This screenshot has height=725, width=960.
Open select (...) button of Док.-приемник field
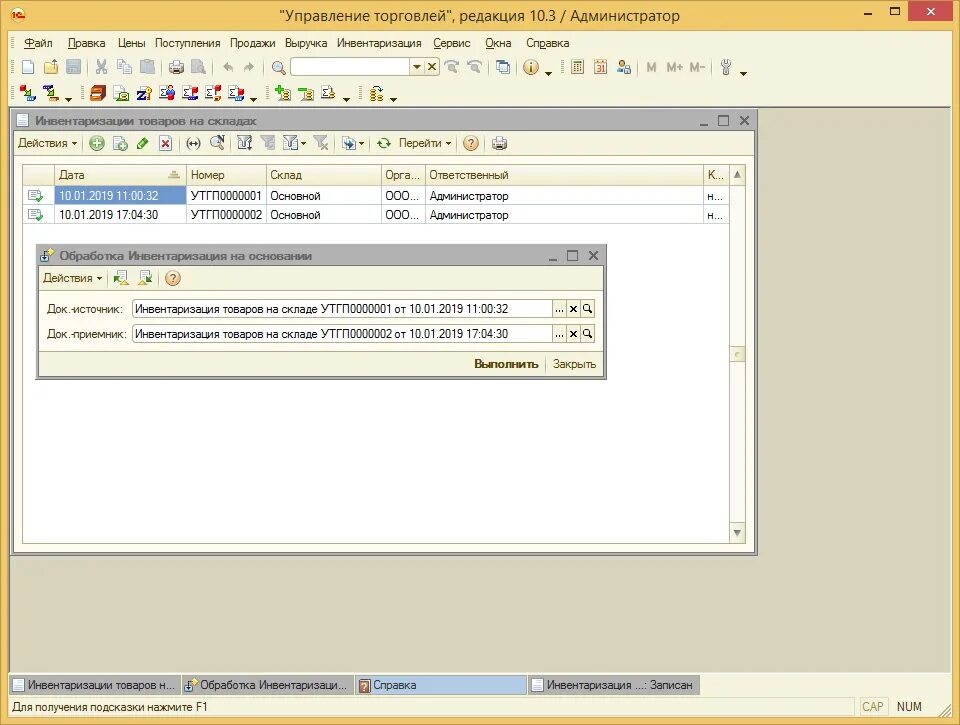click(559, 334)
